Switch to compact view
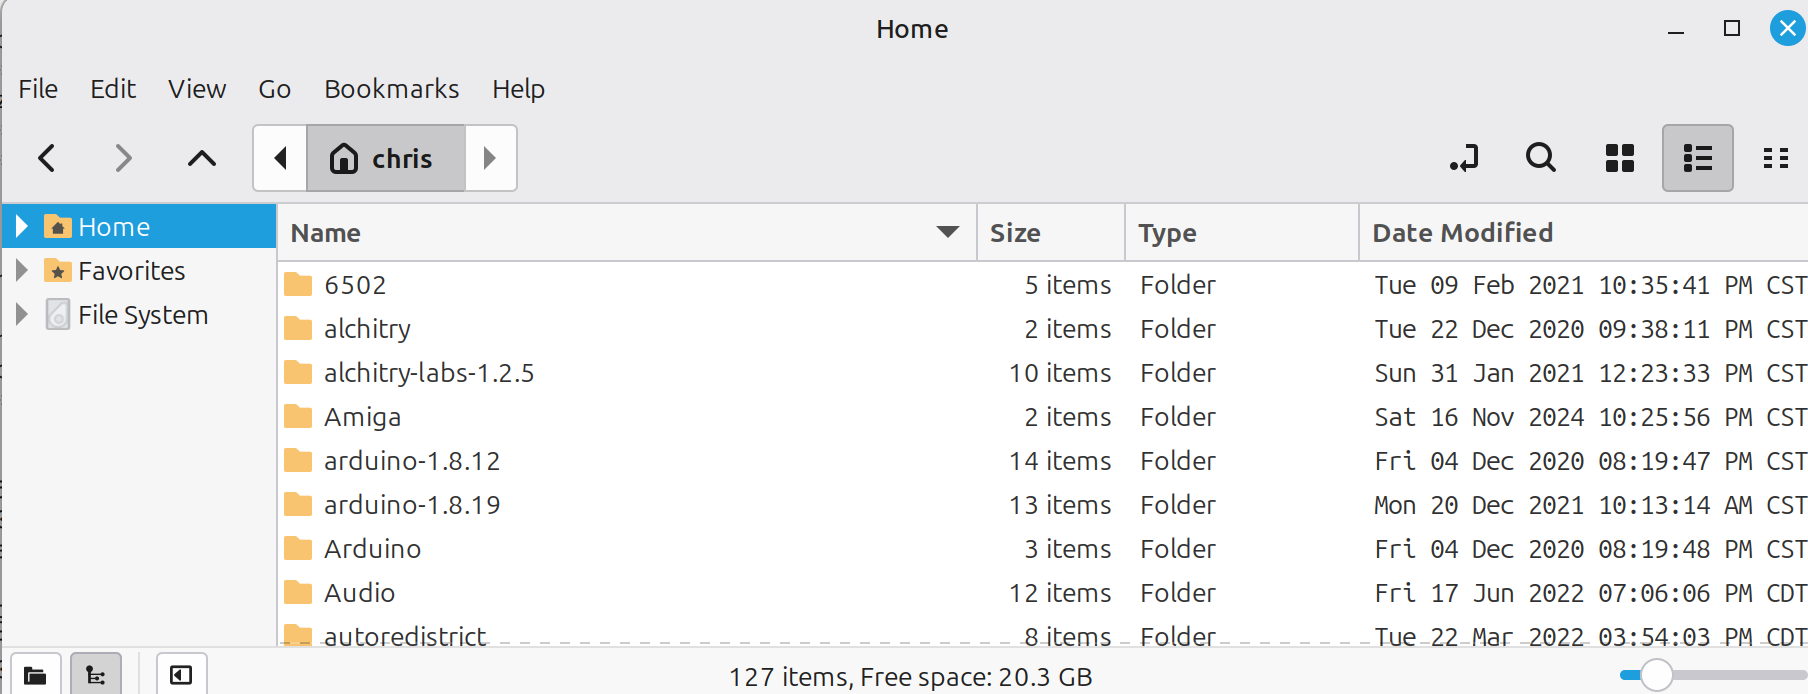Screen dimensions: 1808x694 pos(1775,158)
